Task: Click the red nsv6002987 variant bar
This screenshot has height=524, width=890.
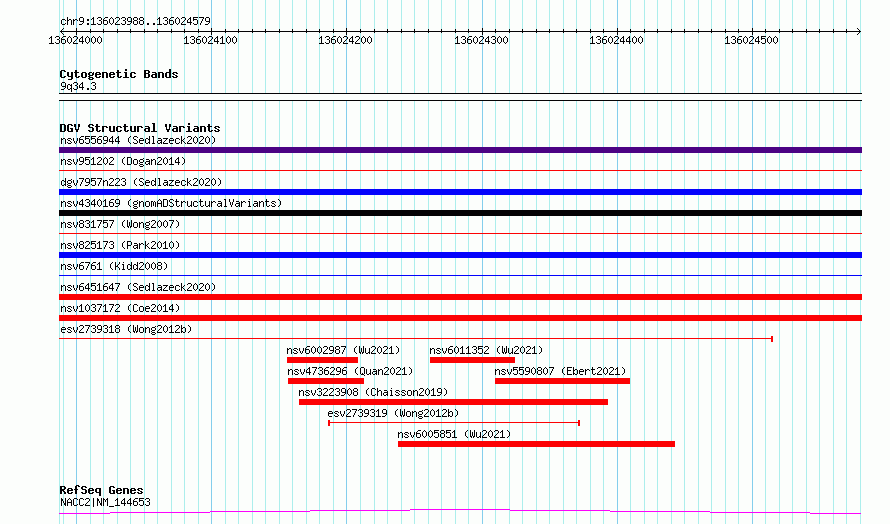Action: click(x=322, y=360)
